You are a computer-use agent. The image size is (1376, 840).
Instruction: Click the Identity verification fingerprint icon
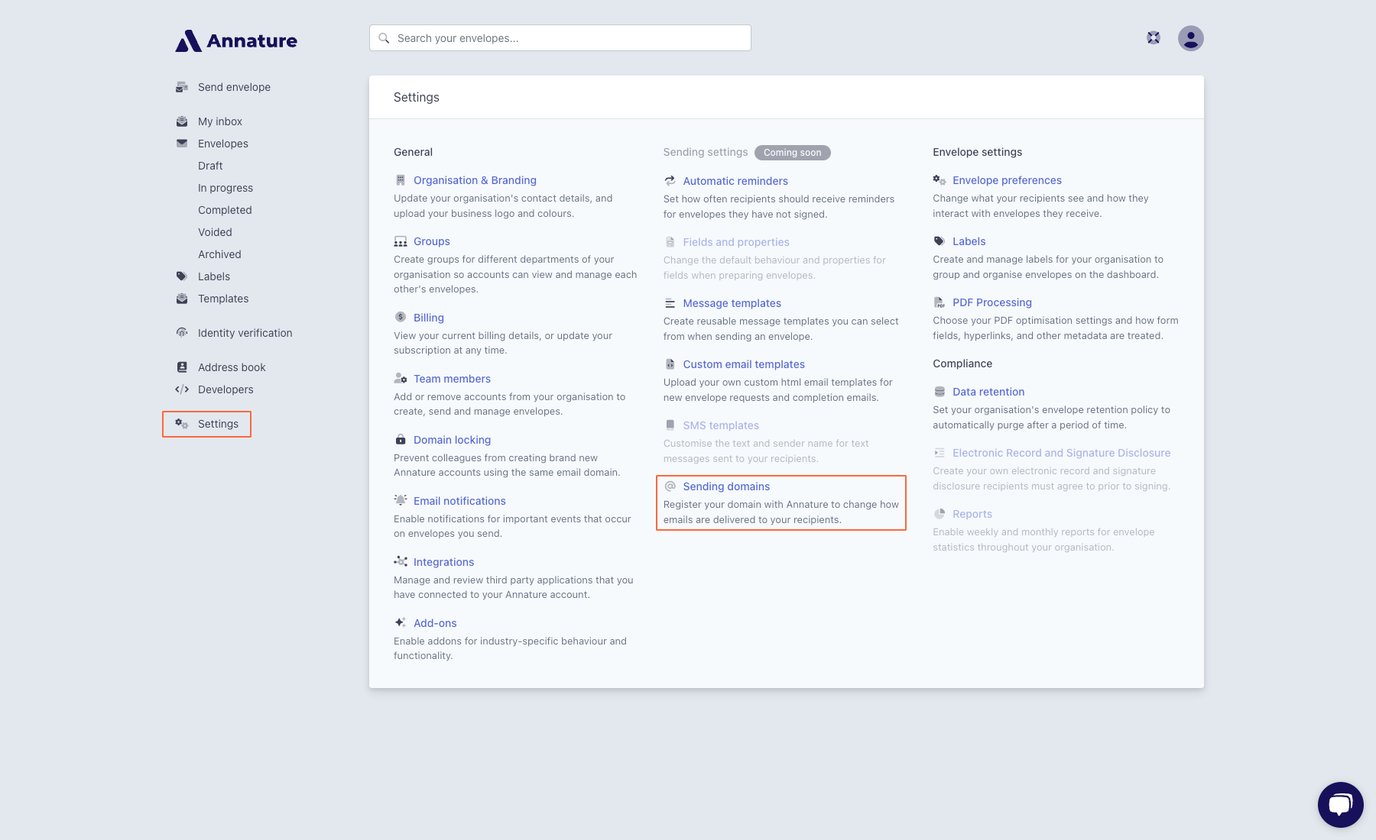[x=182, y=333]
